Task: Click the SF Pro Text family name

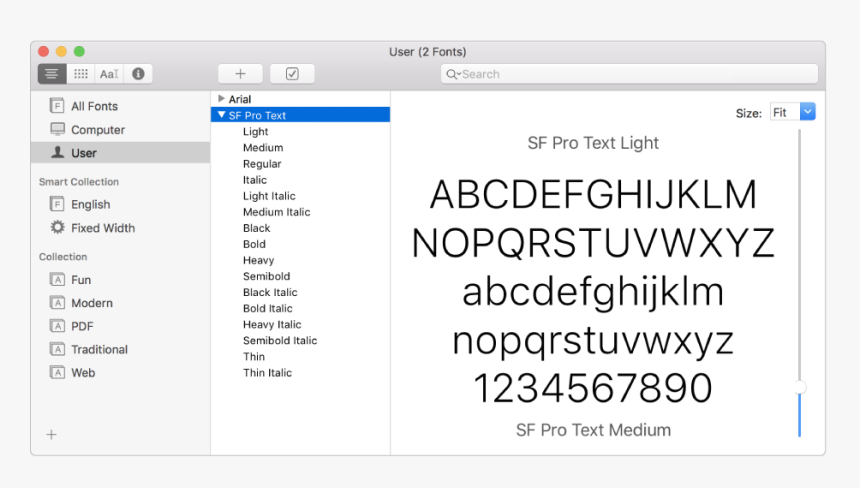Action: [x=257, y=115]
